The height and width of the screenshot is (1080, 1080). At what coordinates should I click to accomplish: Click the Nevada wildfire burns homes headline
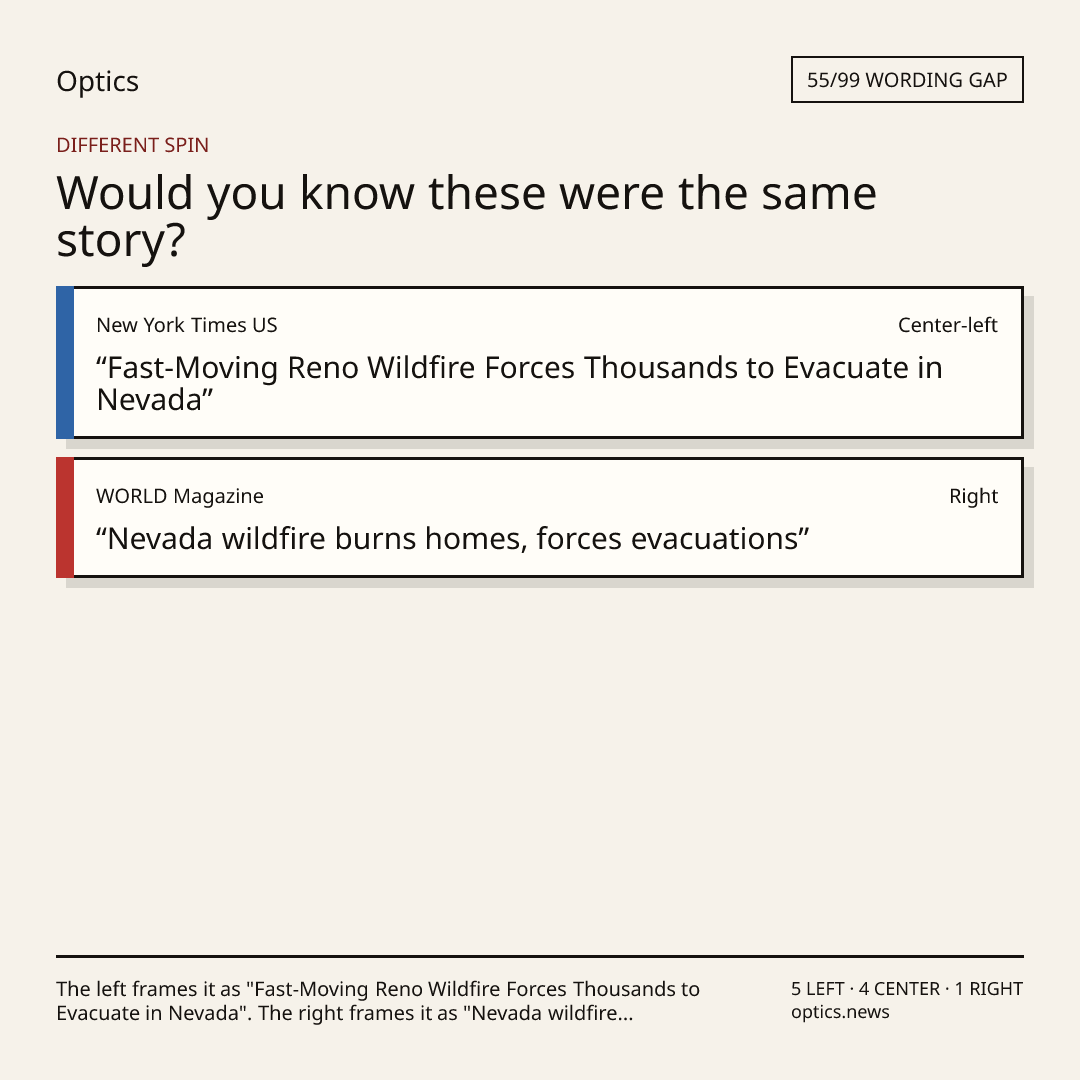[x=453, y=539]
